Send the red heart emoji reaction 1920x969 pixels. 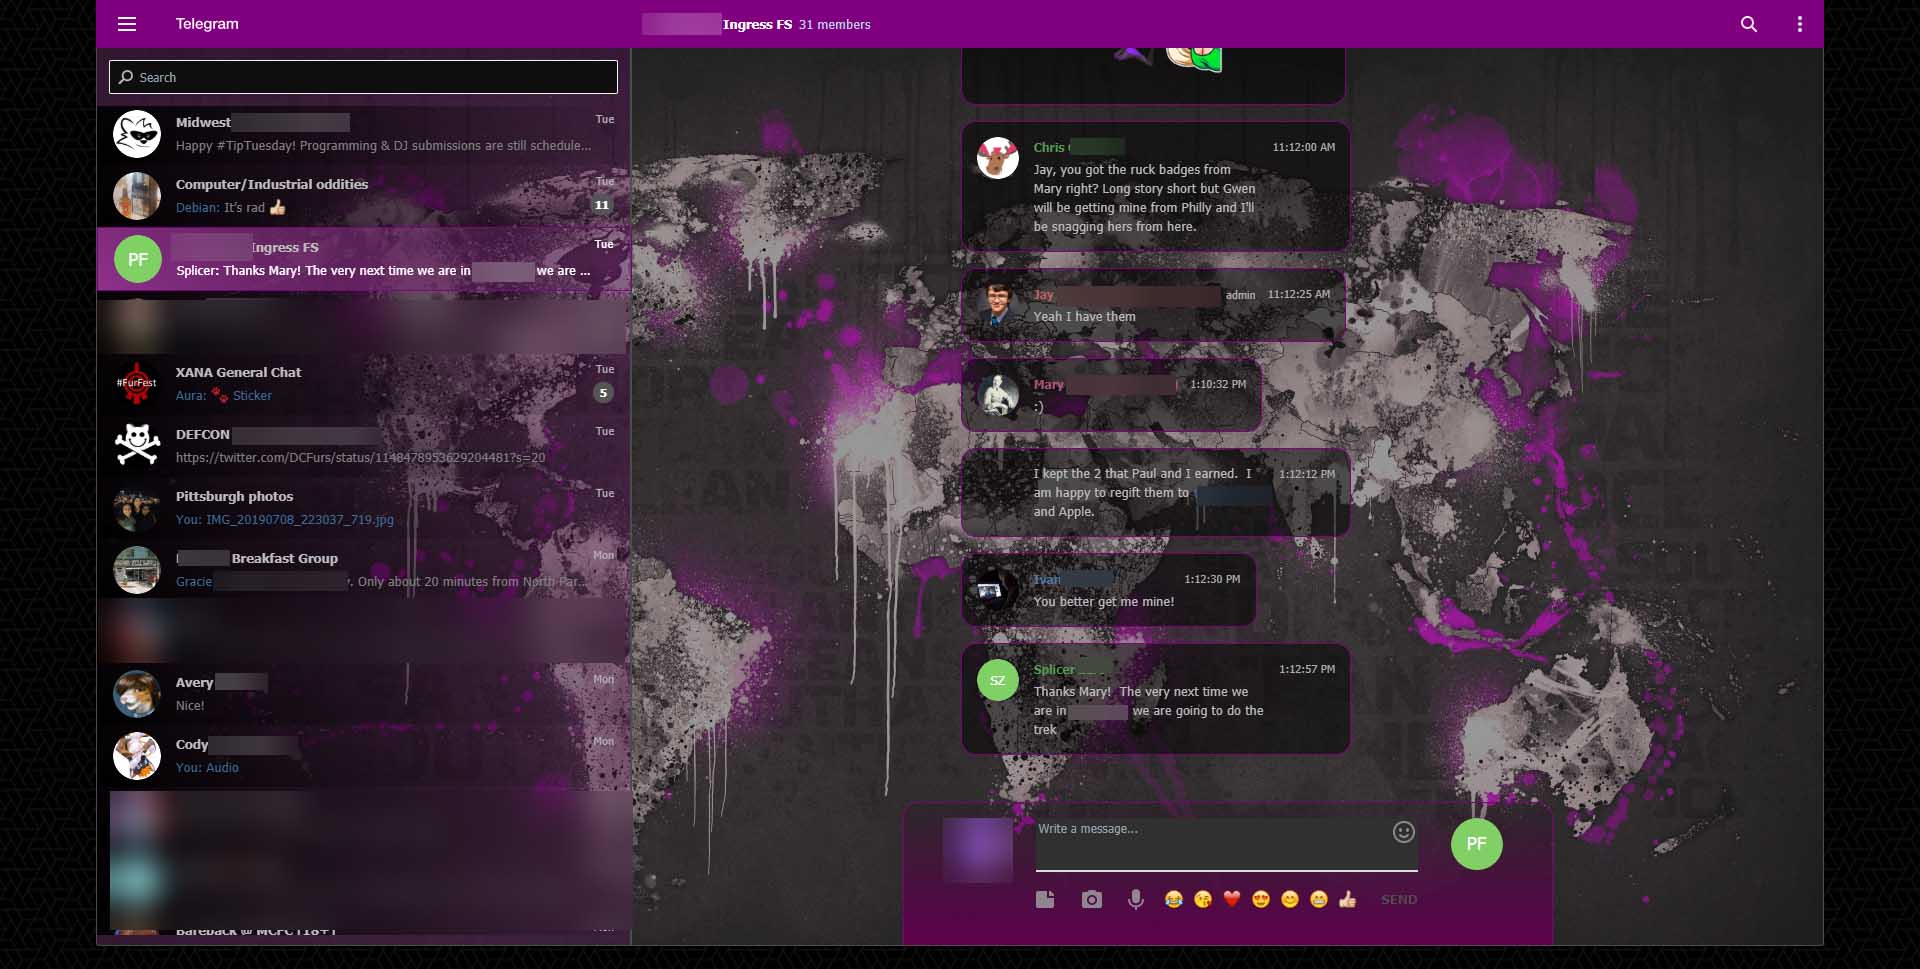tap(1232, 899)
